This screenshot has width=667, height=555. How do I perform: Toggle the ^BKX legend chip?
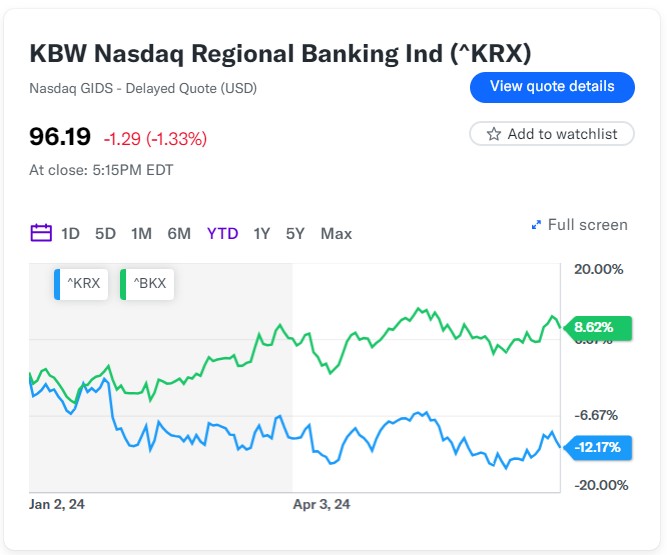[x=147, y=284]
